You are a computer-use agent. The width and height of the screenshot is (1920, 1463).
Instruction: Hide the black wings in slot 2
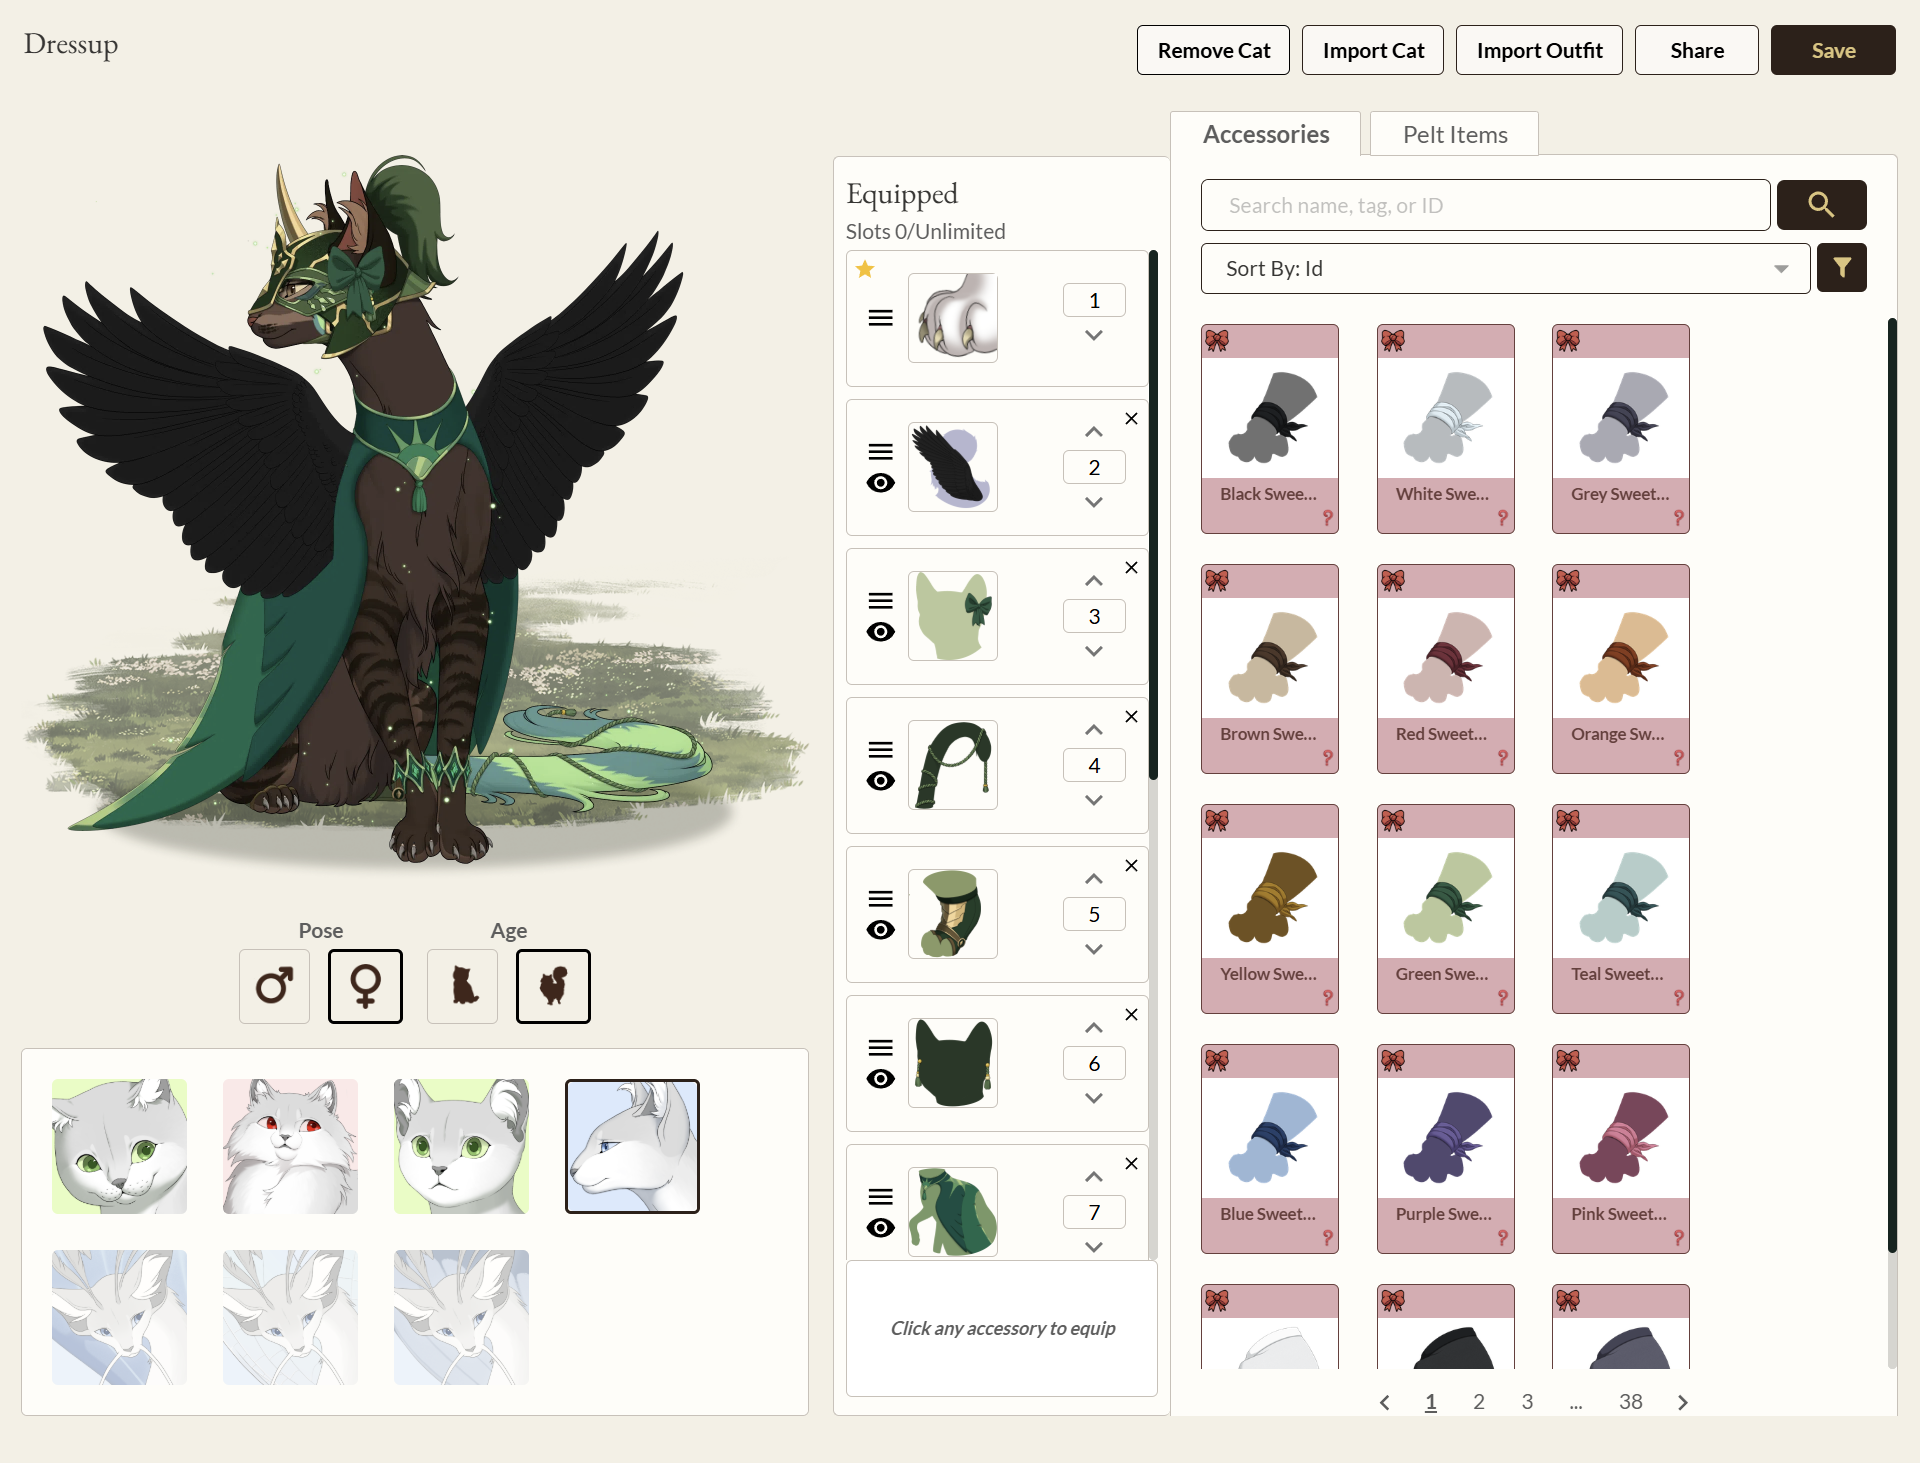click(880, 483)
